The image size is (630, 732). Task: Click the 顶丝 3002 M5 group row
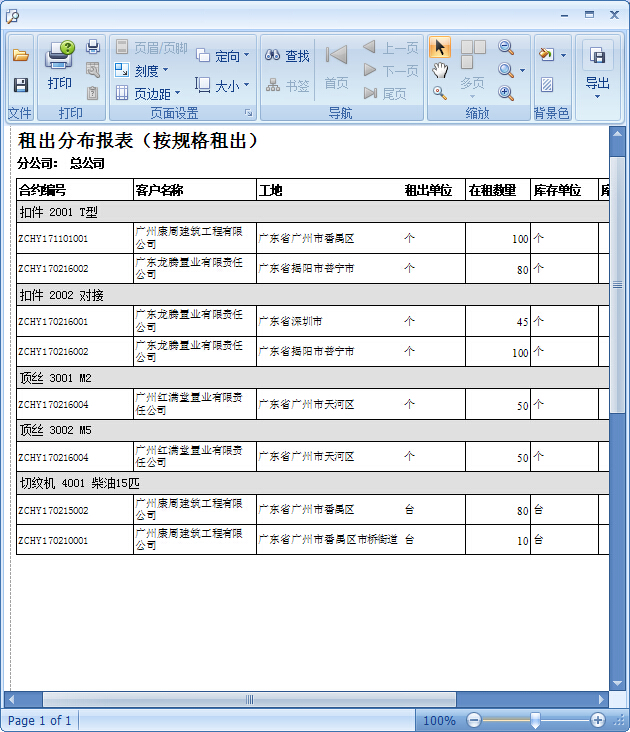313,430
